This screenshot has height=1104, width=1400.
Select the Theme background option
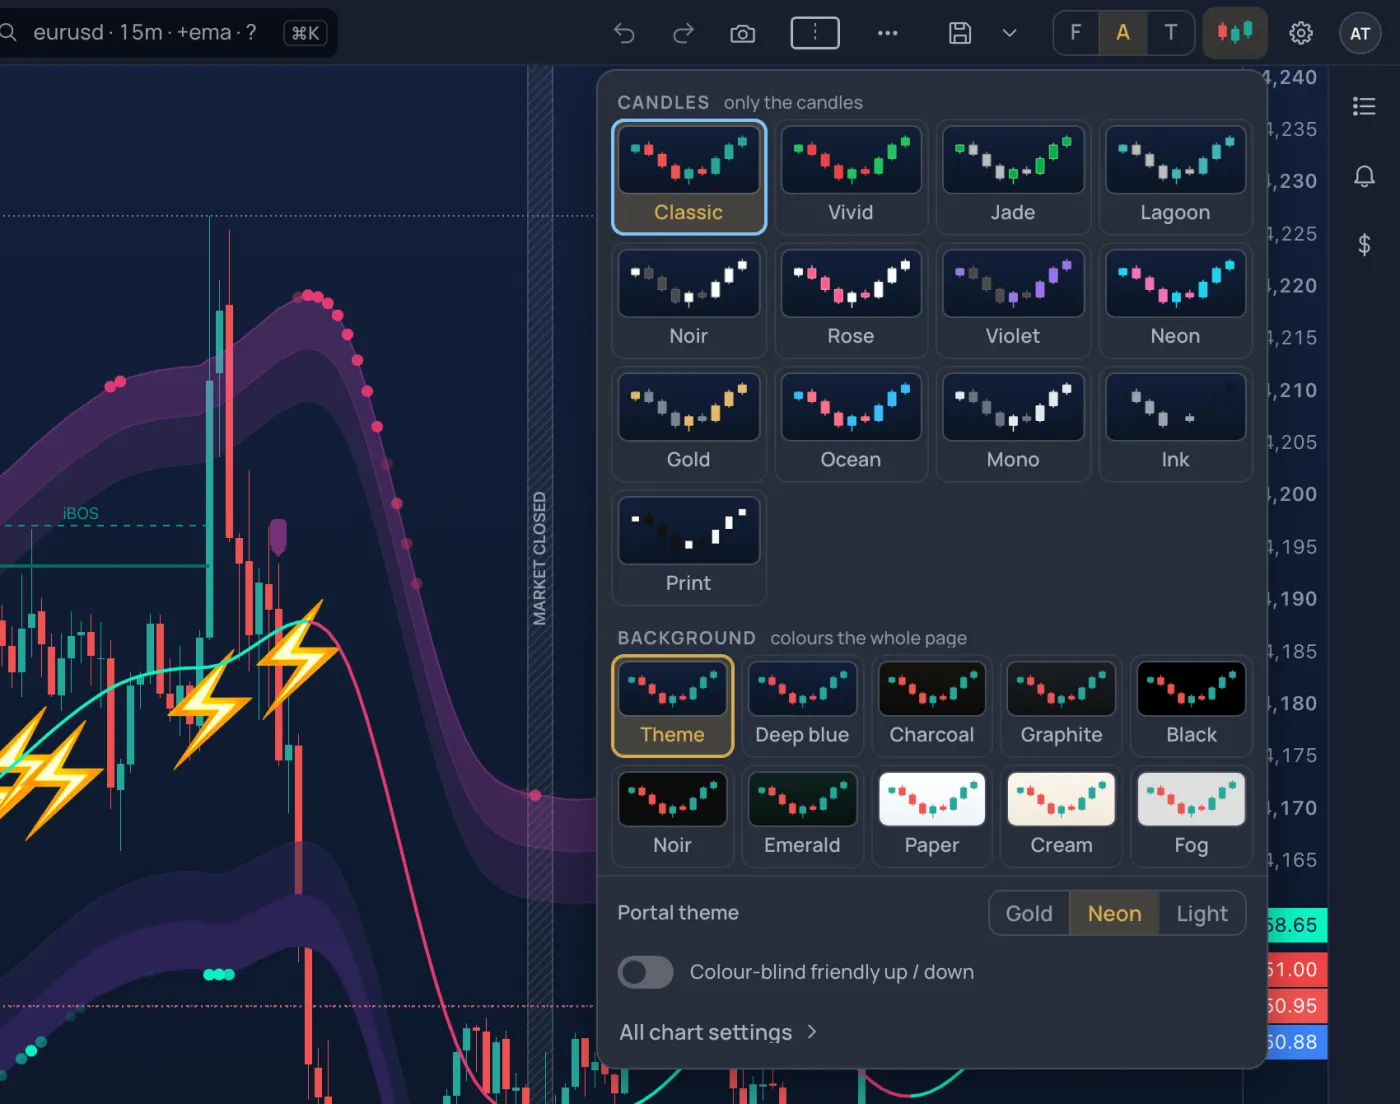672,706
